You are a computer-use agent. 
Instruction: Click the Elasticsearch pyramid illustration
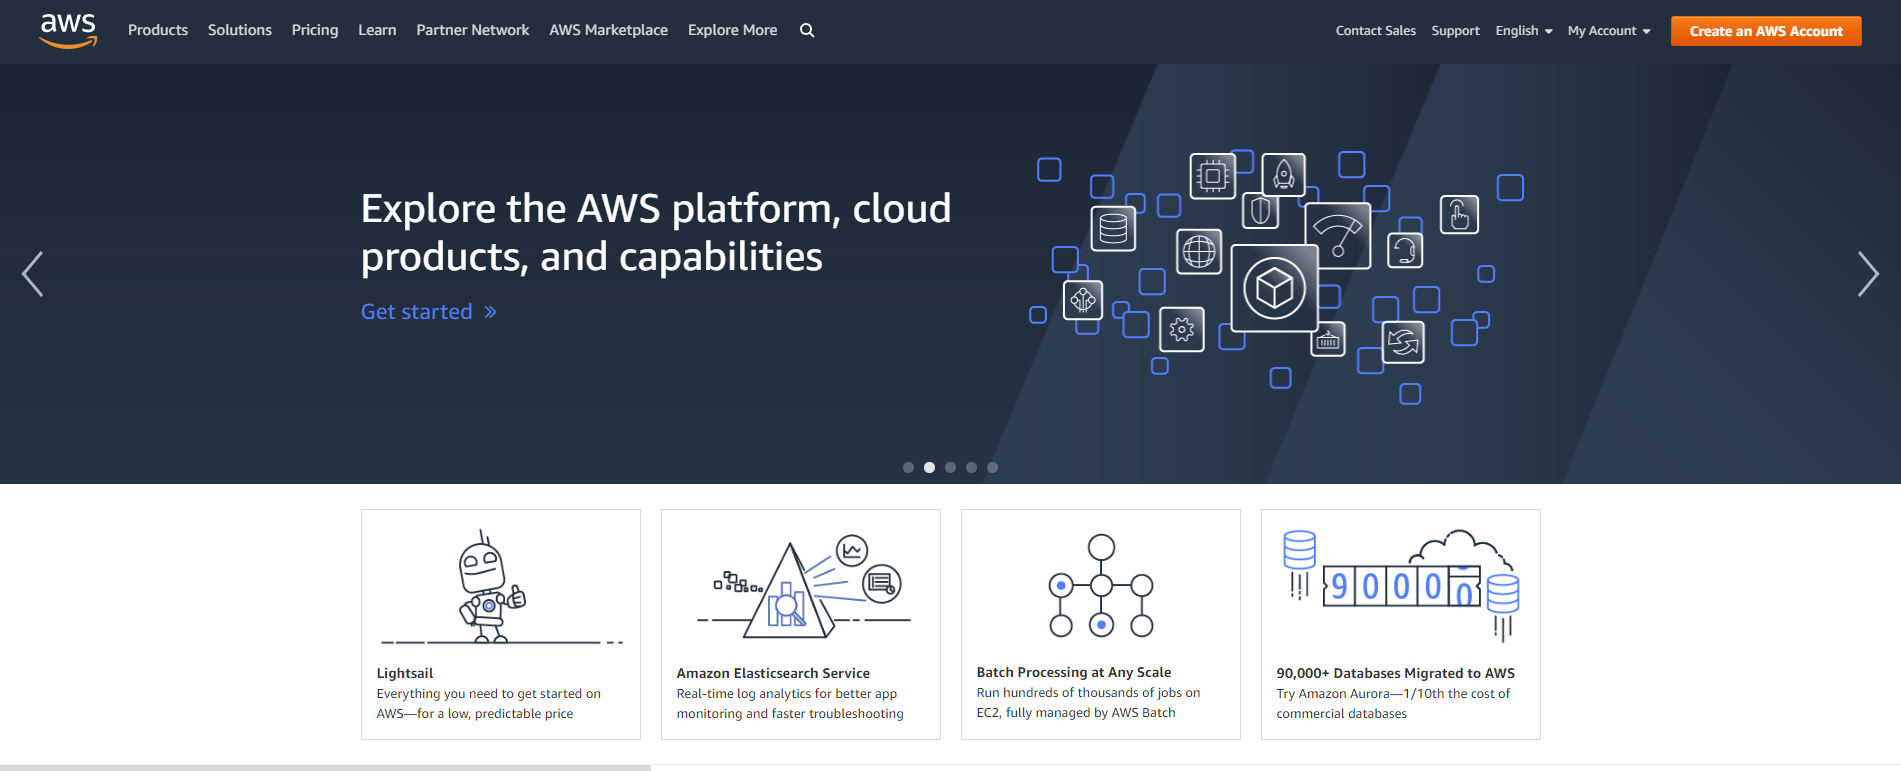tap(804, 587)
